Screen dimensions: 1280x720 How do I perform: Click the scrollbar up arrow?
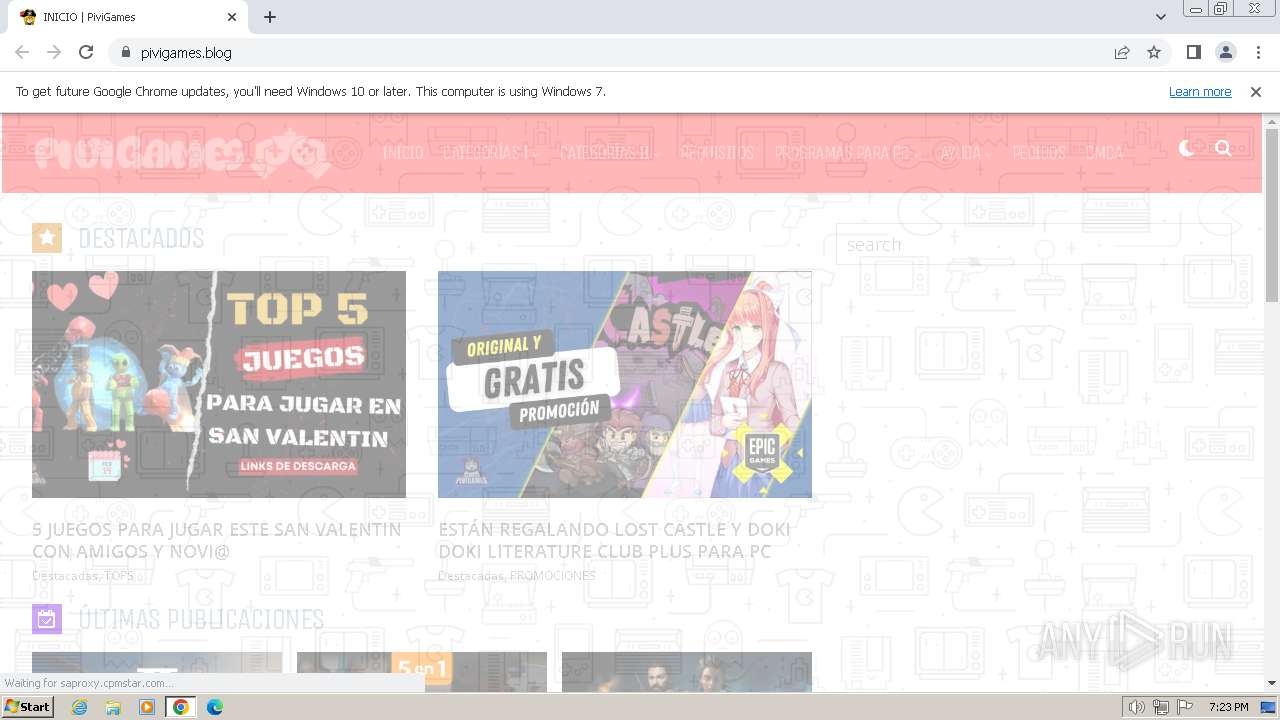tap(1272, 121)
